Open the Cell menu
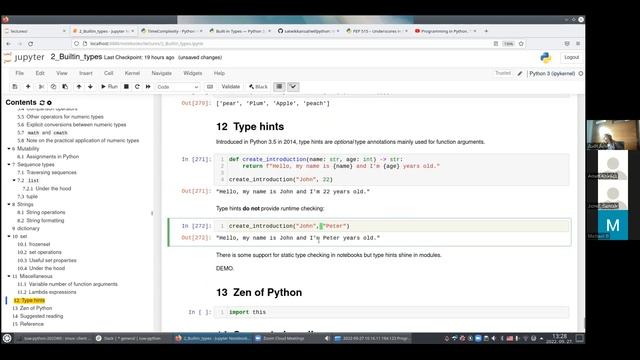This screenshot has width=640, height=360. tap(109, 73)
